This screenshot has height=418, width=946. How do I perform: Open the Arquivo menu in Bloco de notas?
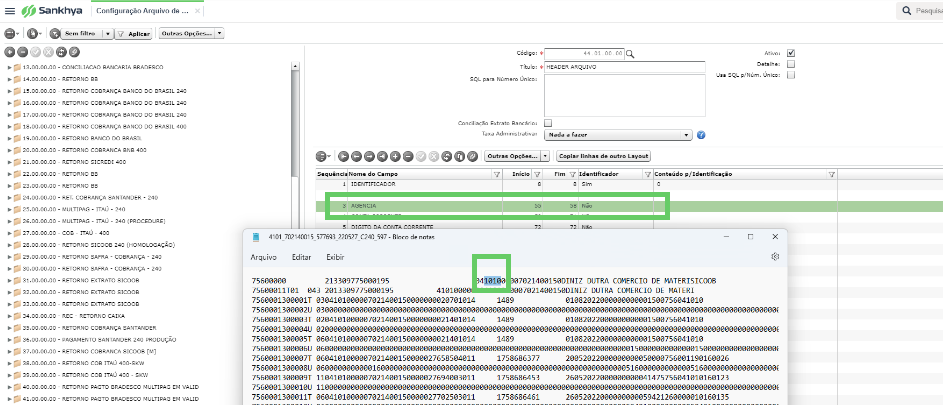(264, 257)
